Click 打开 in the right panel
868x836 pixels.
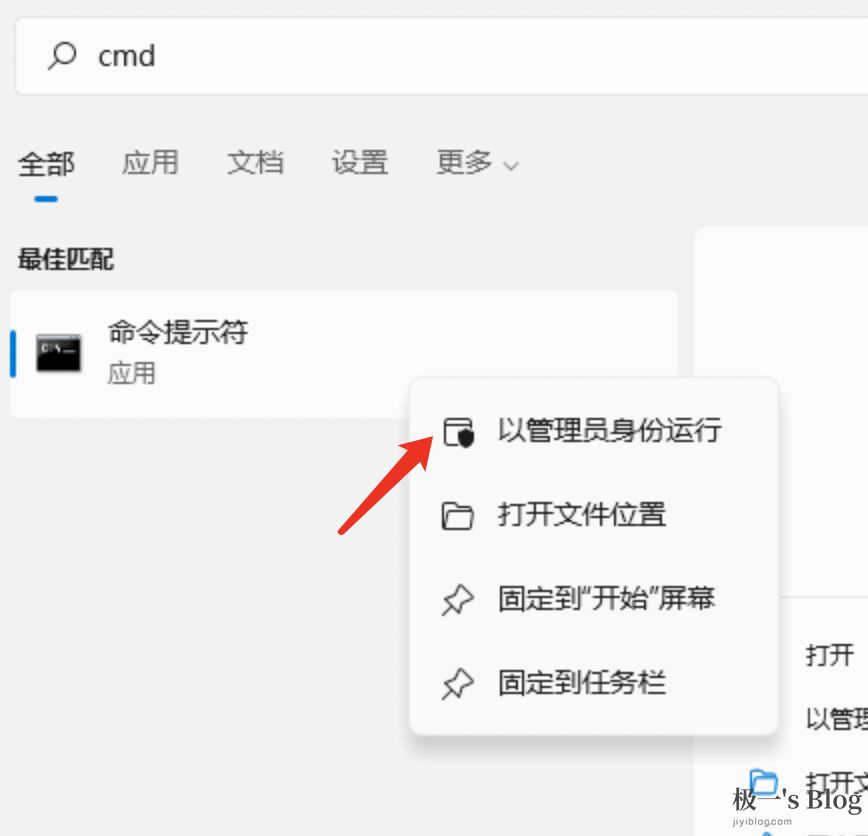pyautogui.click(x=829, y=656)
